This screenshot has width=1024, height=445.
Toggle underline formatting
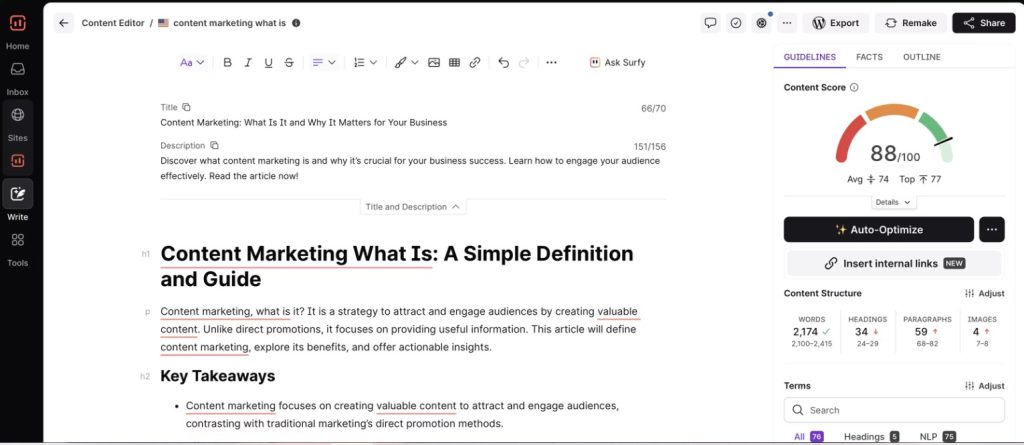(x=268, y=62)
